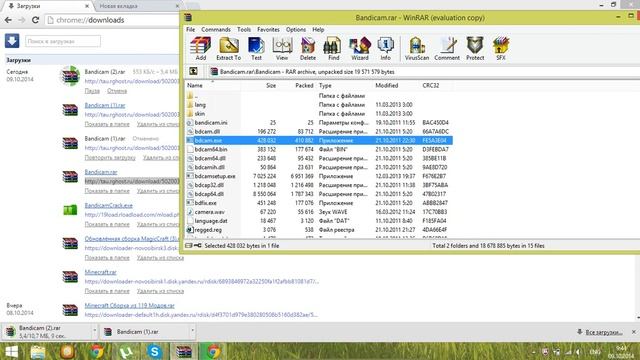This screenshot has height=360, width=640.
Task: Select bdcamsetup.exe in the list
Action: [319, 176]
